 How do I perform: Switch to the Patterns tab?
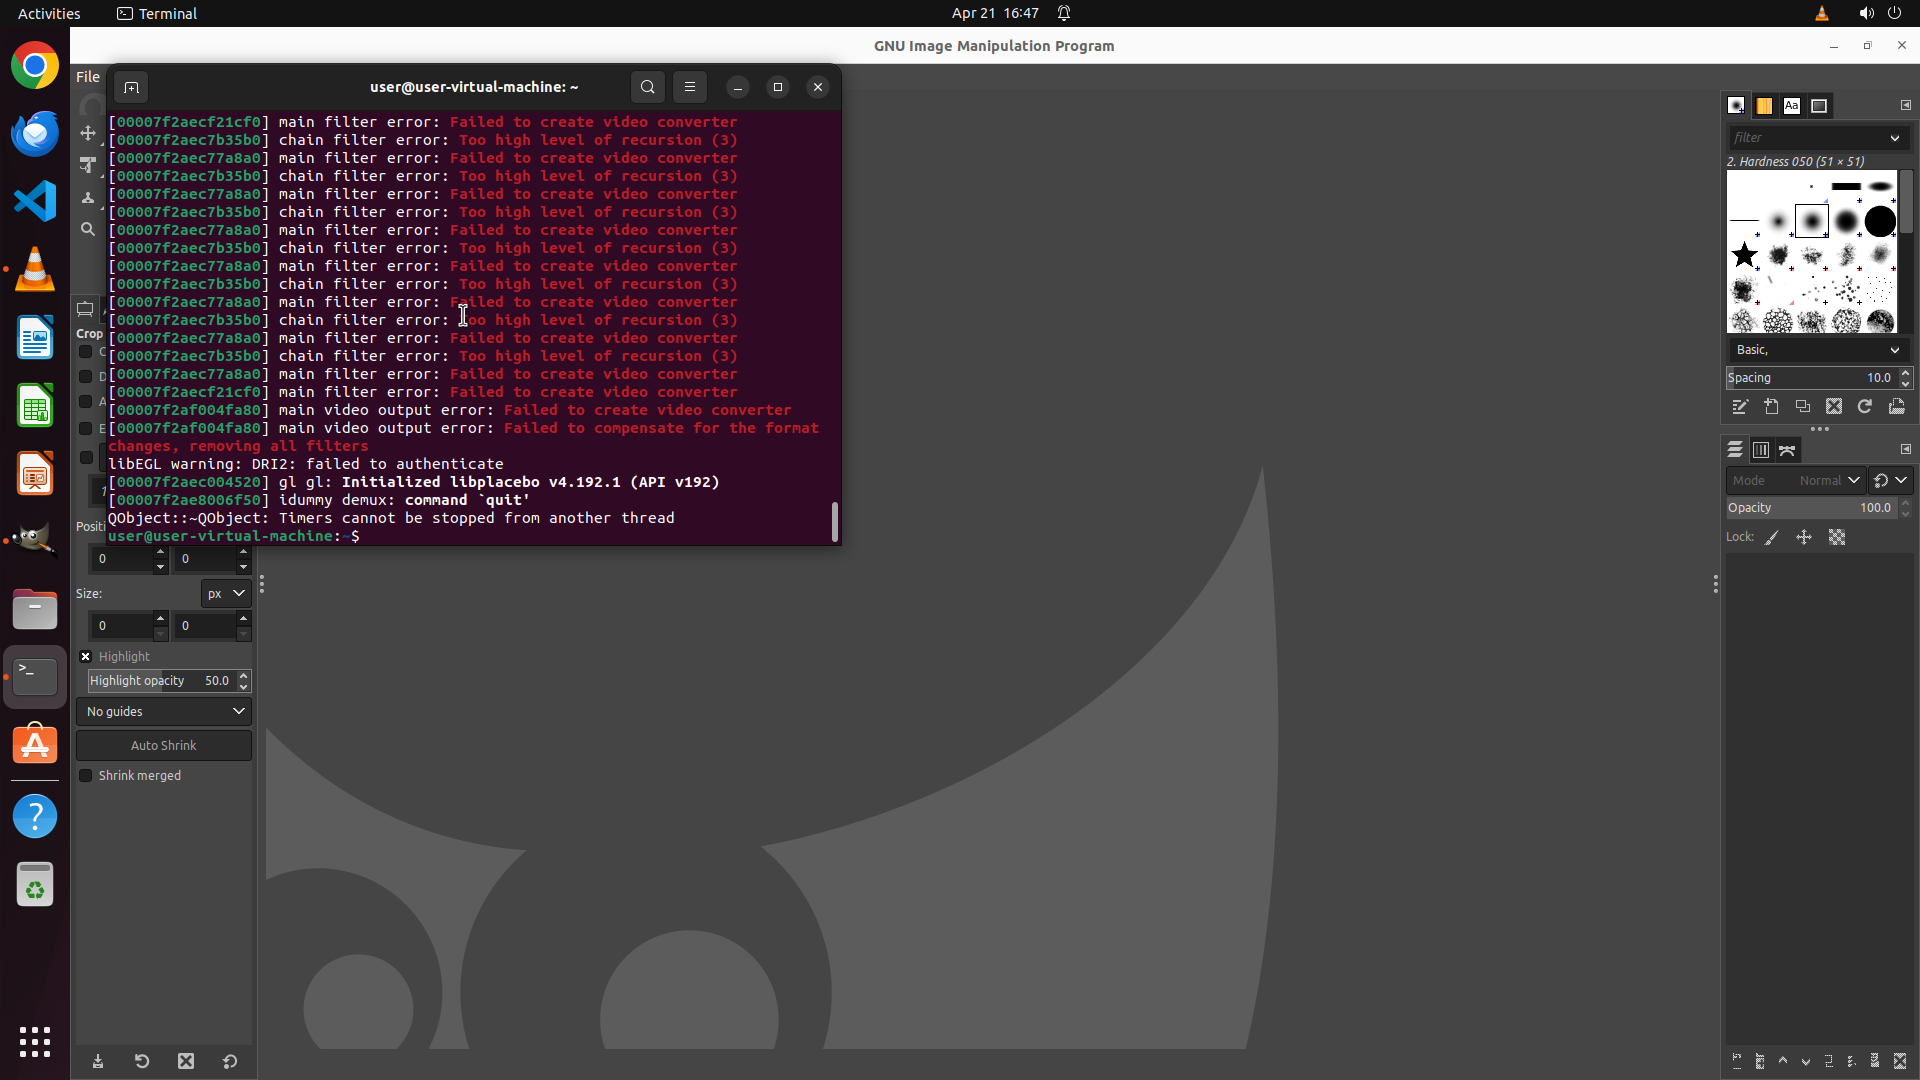point(1764,106)
